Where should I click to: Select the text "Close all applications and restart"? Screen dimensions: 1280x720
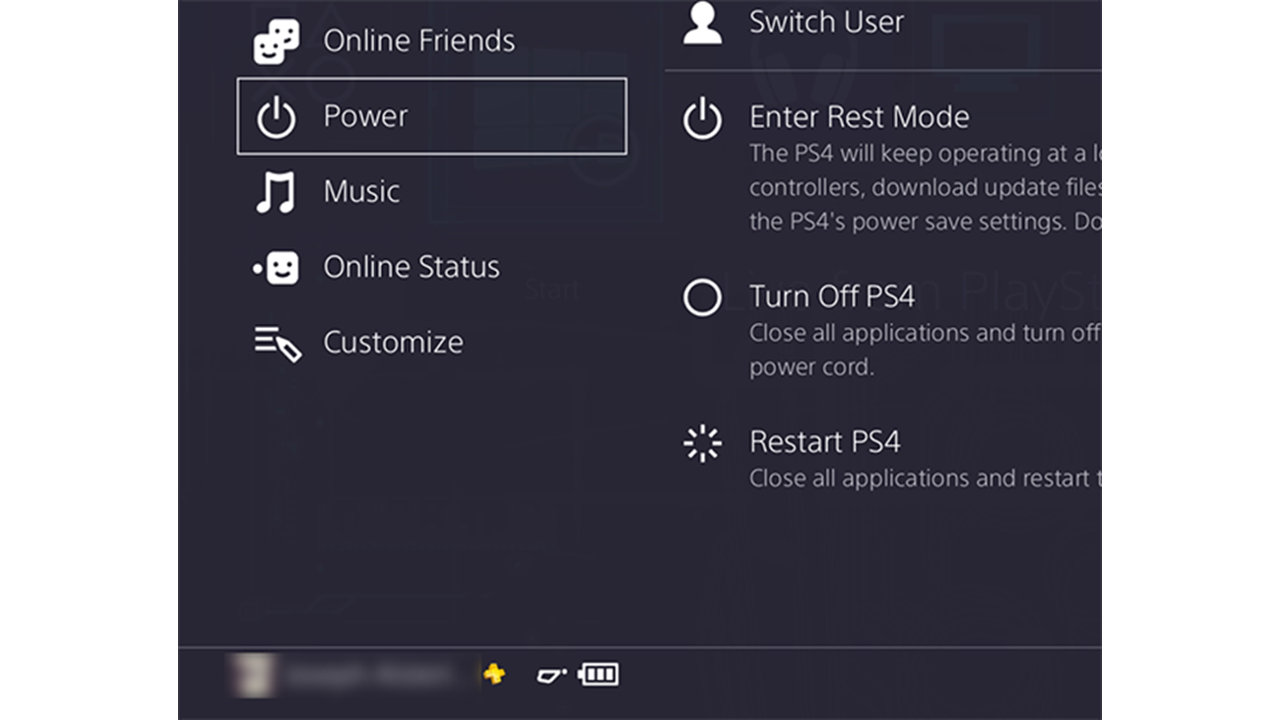pyautogui.click(x=920, y=478)
